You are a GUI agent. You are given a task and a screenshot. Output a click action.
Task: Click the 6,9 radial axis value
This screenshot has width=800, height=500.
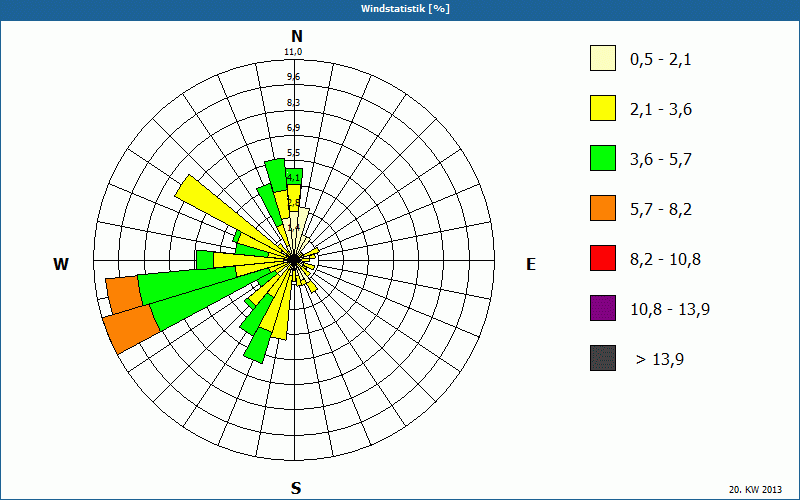(293, 128)
